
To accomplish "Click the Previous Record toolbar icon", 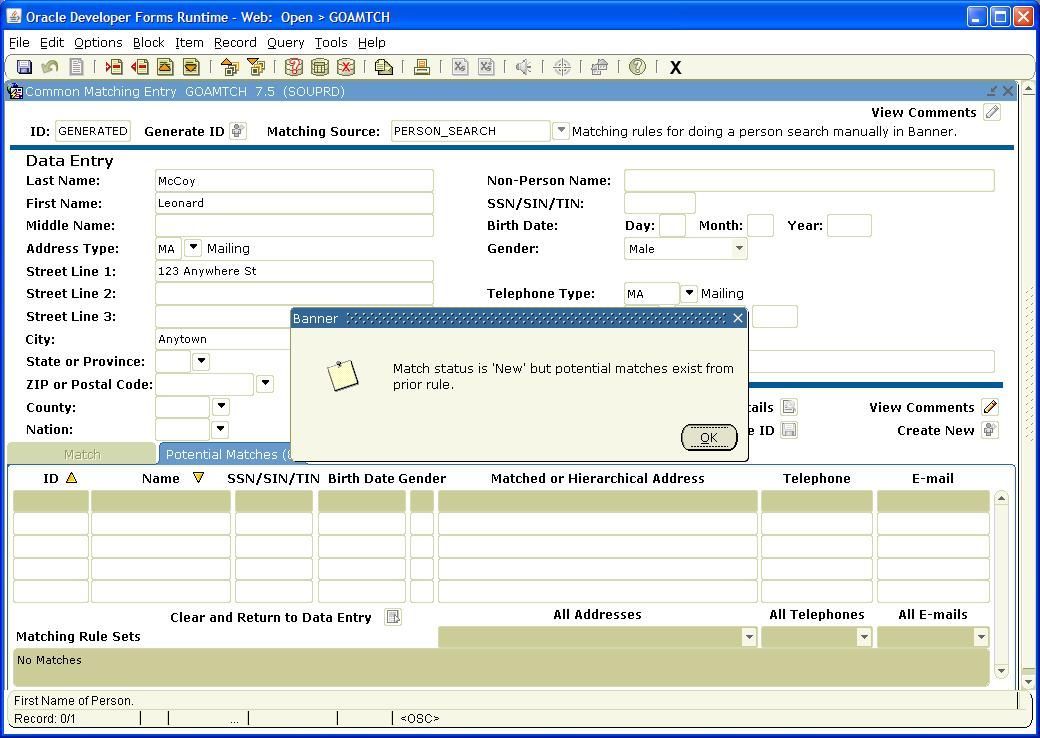I will 165,67.
